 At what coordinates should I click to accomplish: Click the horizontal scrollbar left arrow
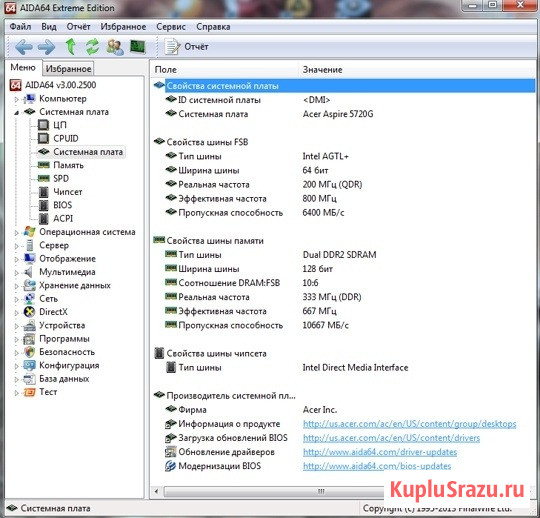point(157,491)
